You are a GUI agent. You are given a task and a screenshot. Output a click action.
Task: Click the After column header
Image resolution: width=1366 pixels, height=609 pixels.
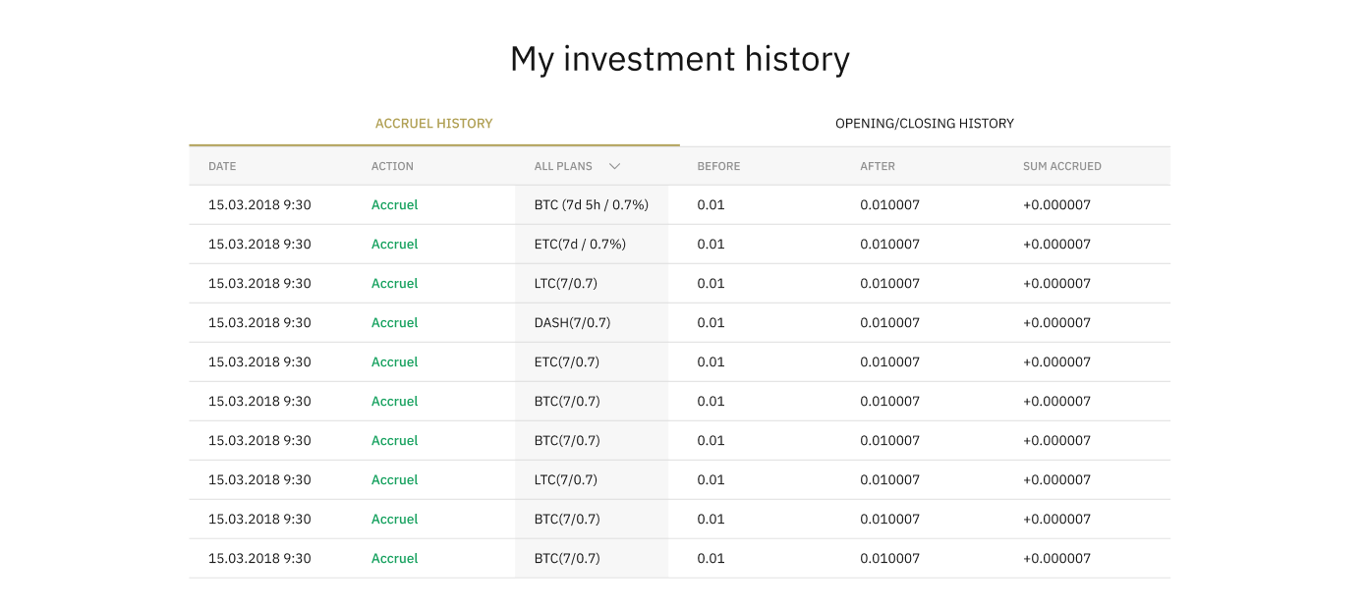(877, 167)
